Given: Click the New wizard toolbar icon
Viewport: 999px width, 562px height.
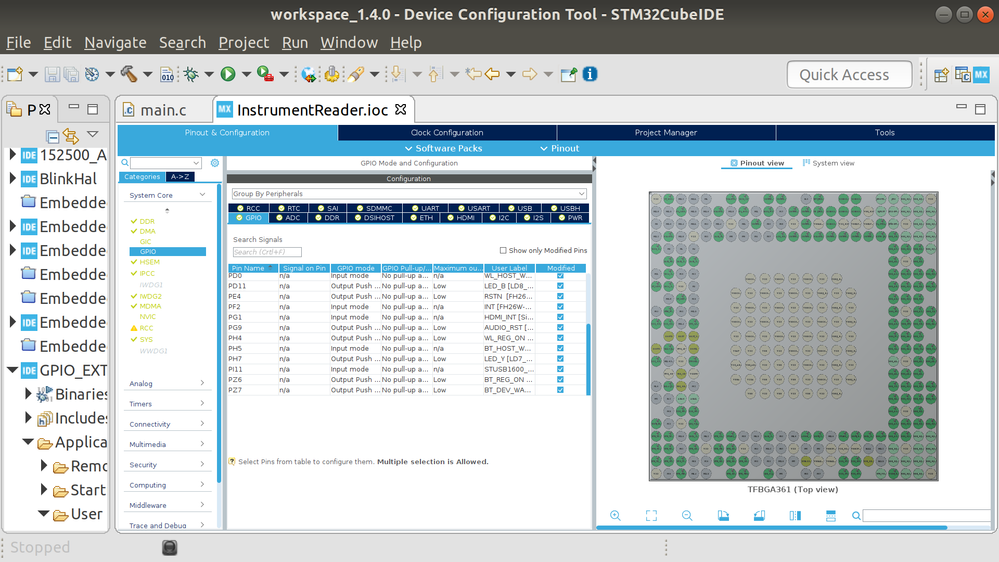Looking at the screenshot, I should click(x=15, y=75).
